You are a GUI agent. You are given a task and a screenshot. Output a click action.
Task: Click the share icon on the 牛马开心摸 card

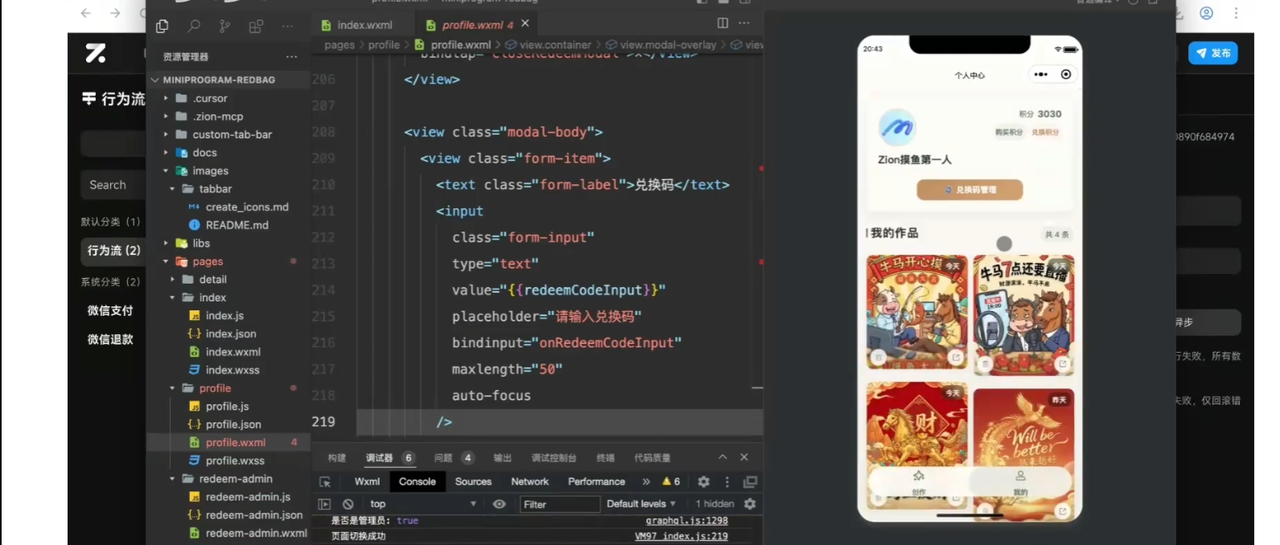pyautogui.click(x=956, y=357)
